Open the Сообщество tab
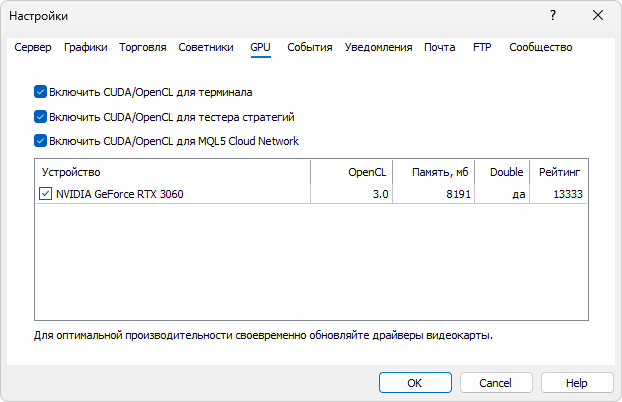This screenshot has width=622, height=402. tap(540, 47)
